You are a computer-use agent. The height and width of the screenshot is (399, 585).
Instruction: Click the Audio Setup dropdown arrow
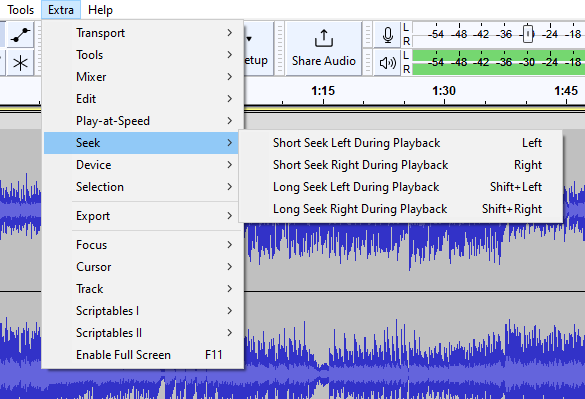click(249, 39)
